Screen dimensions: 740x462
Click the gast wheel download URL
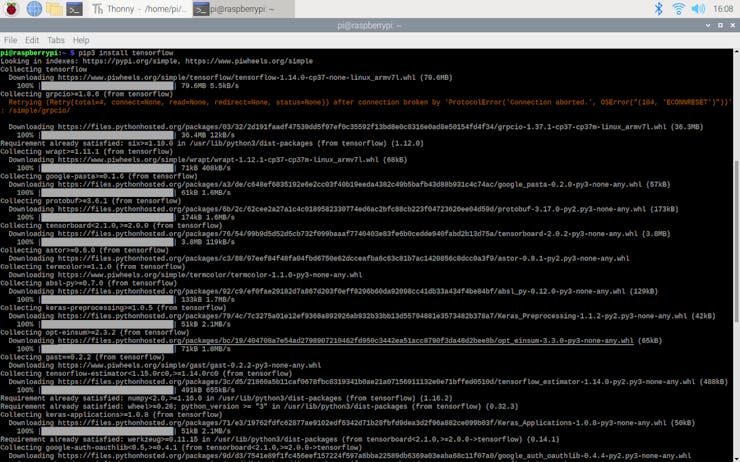[x=189, y=365]
